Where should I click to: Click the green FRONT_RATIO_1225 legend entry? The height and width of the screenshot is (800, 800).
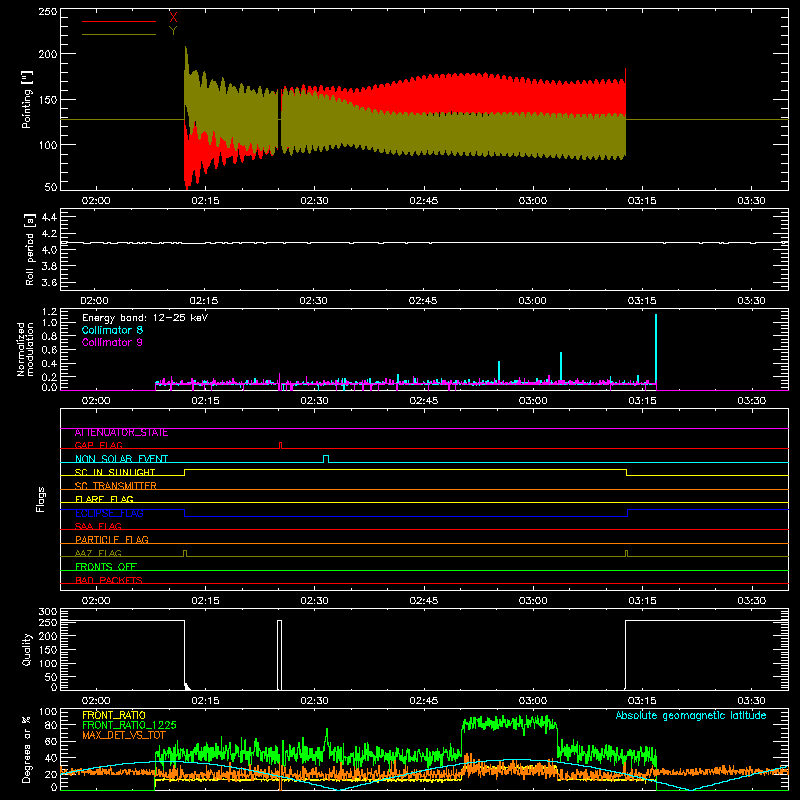click(x=129, y=725)
